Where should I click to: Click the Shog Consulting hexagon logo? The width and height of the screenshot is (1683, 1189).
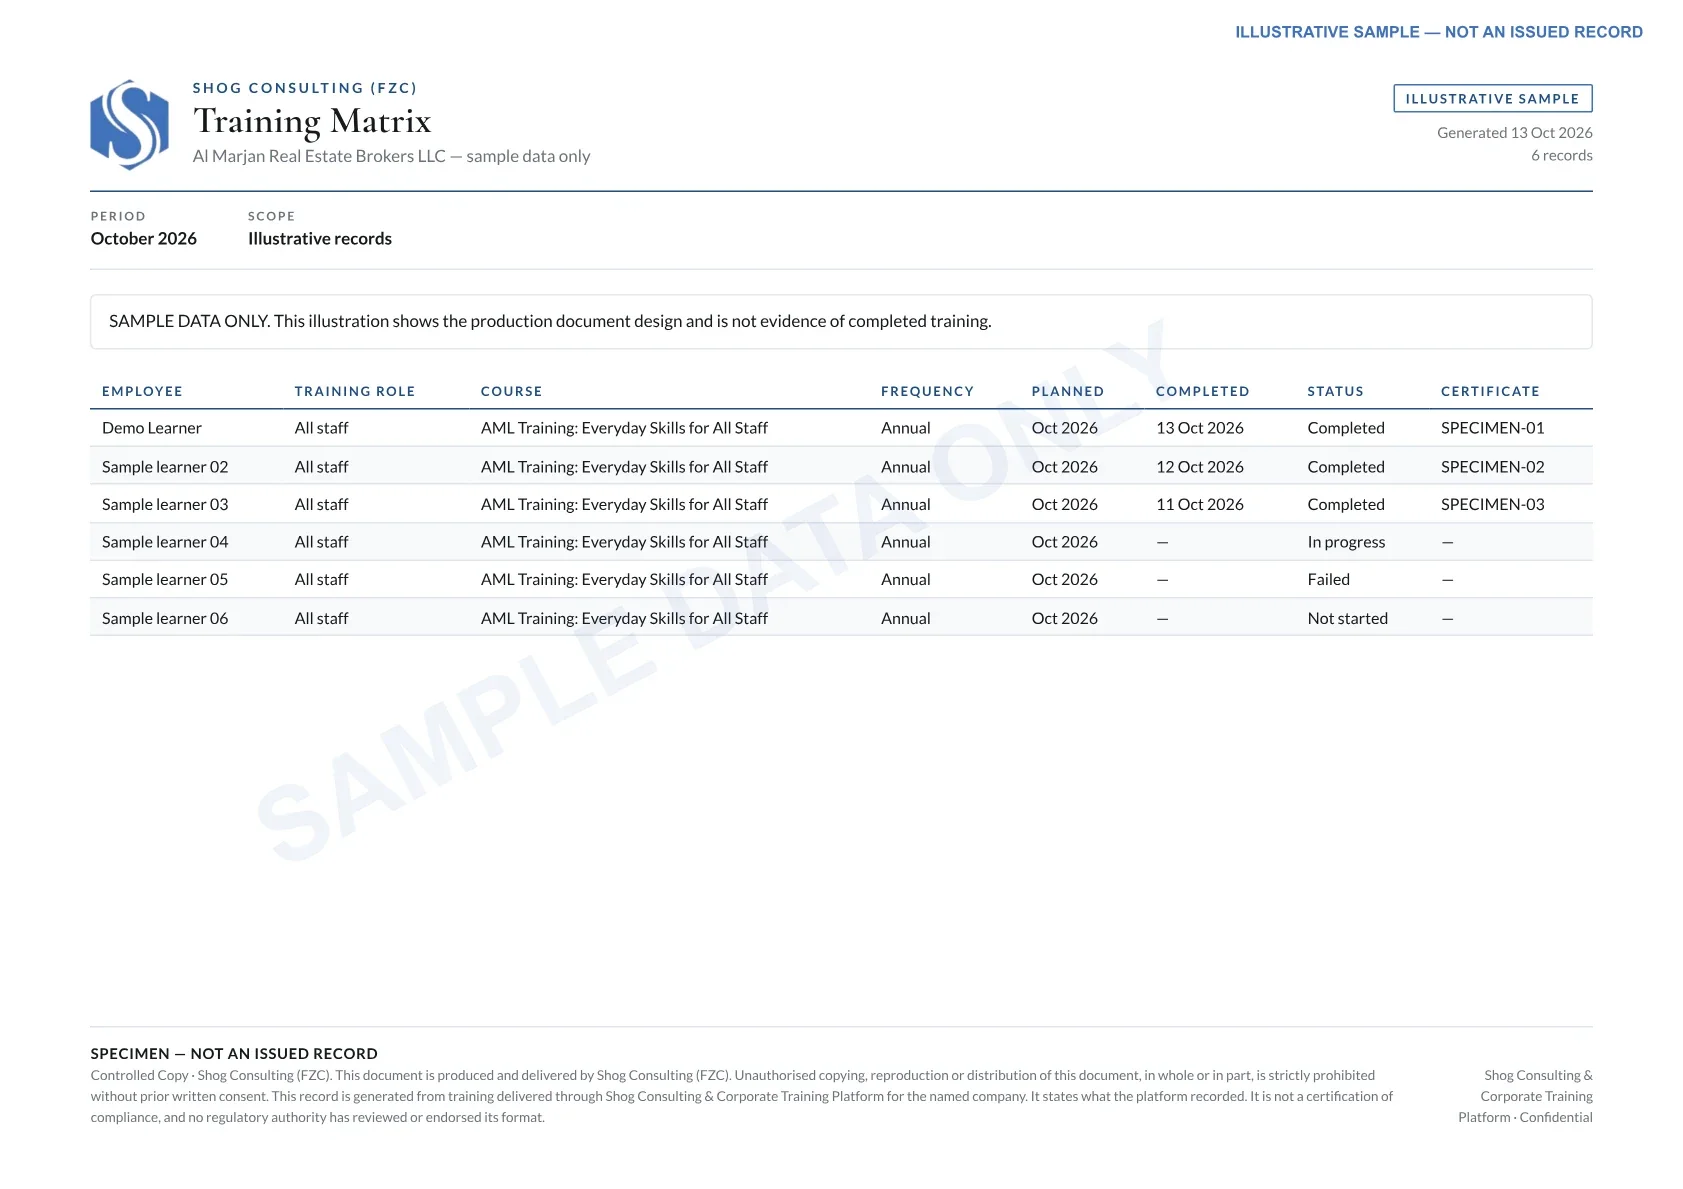129,125
